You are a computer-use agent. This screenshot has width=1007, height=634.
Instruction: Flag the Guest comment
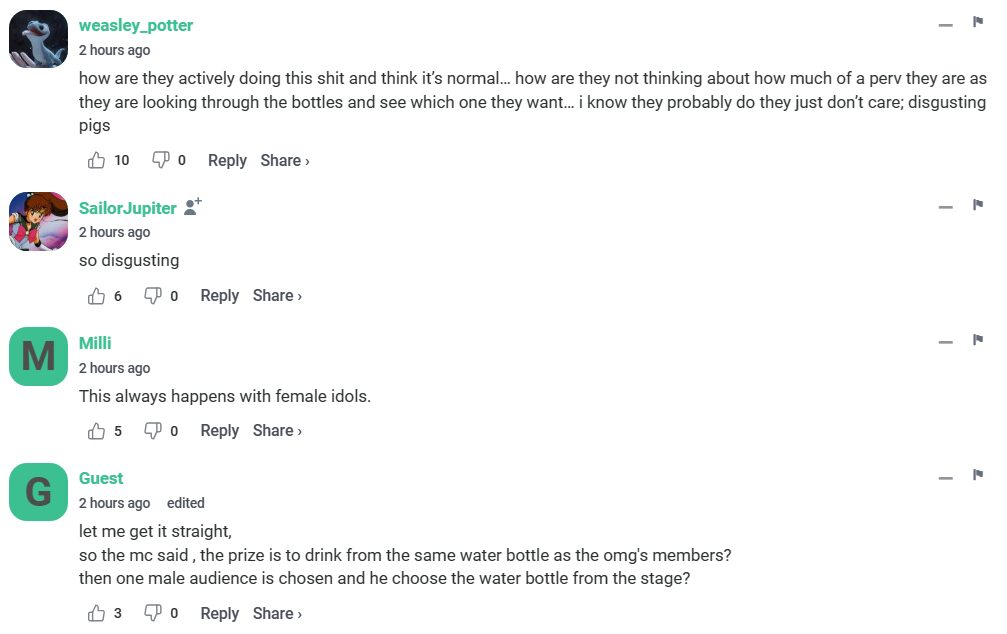pos(978,475)
